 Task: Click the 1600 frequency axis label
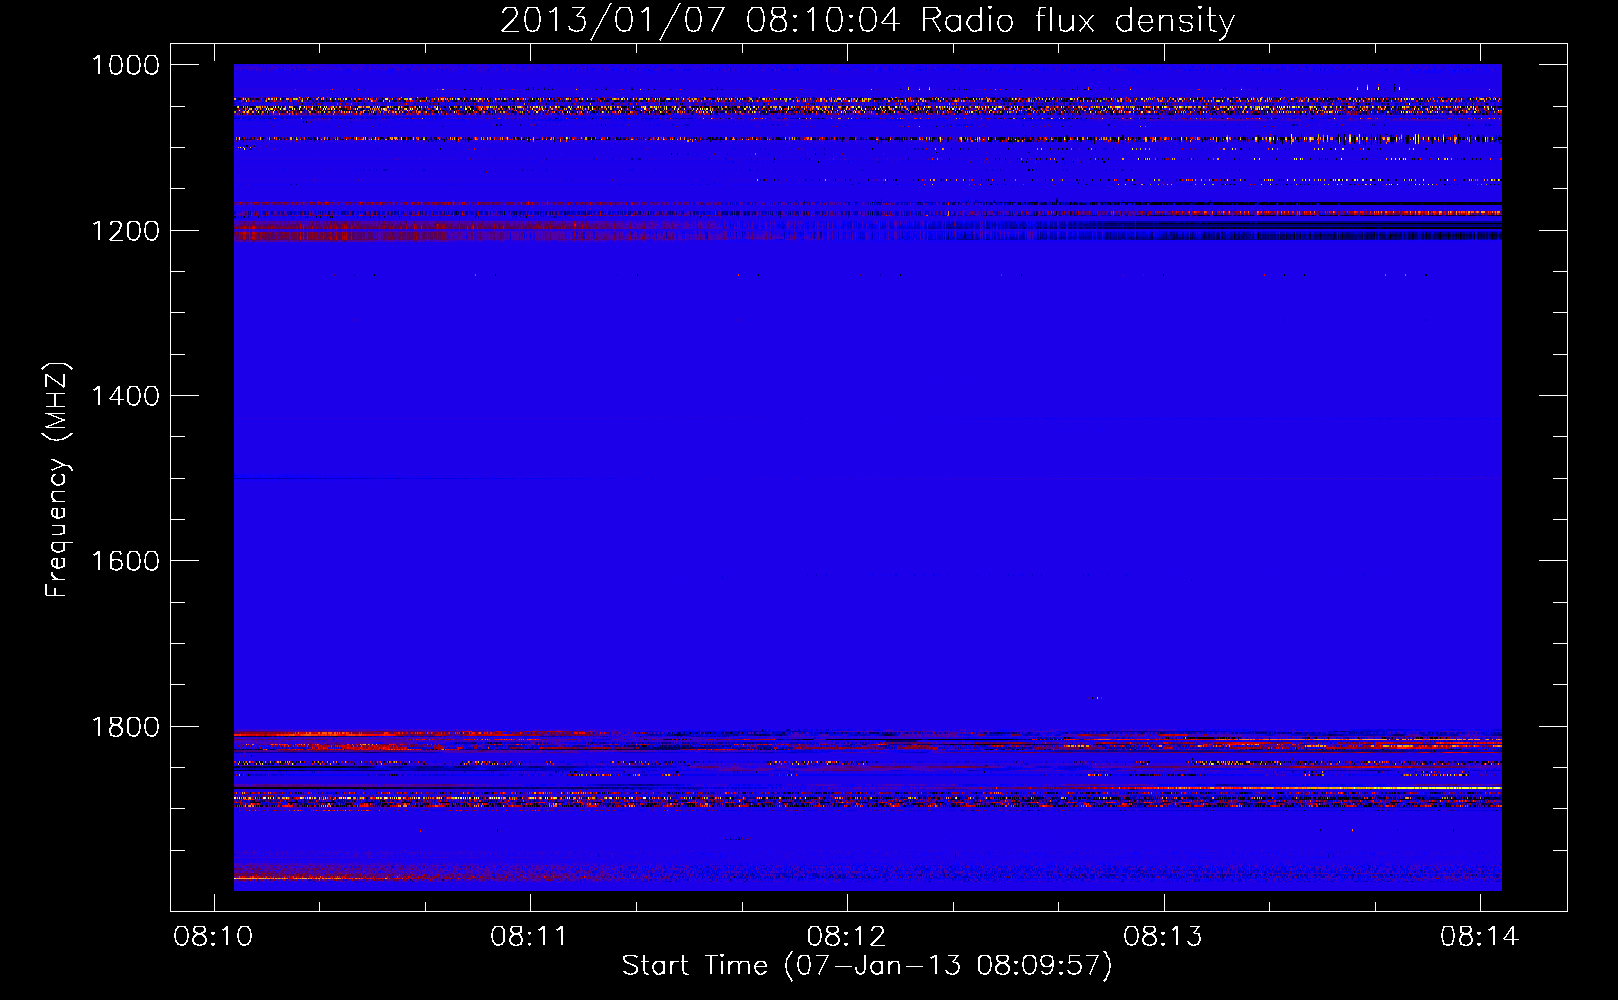pos(125,561)
